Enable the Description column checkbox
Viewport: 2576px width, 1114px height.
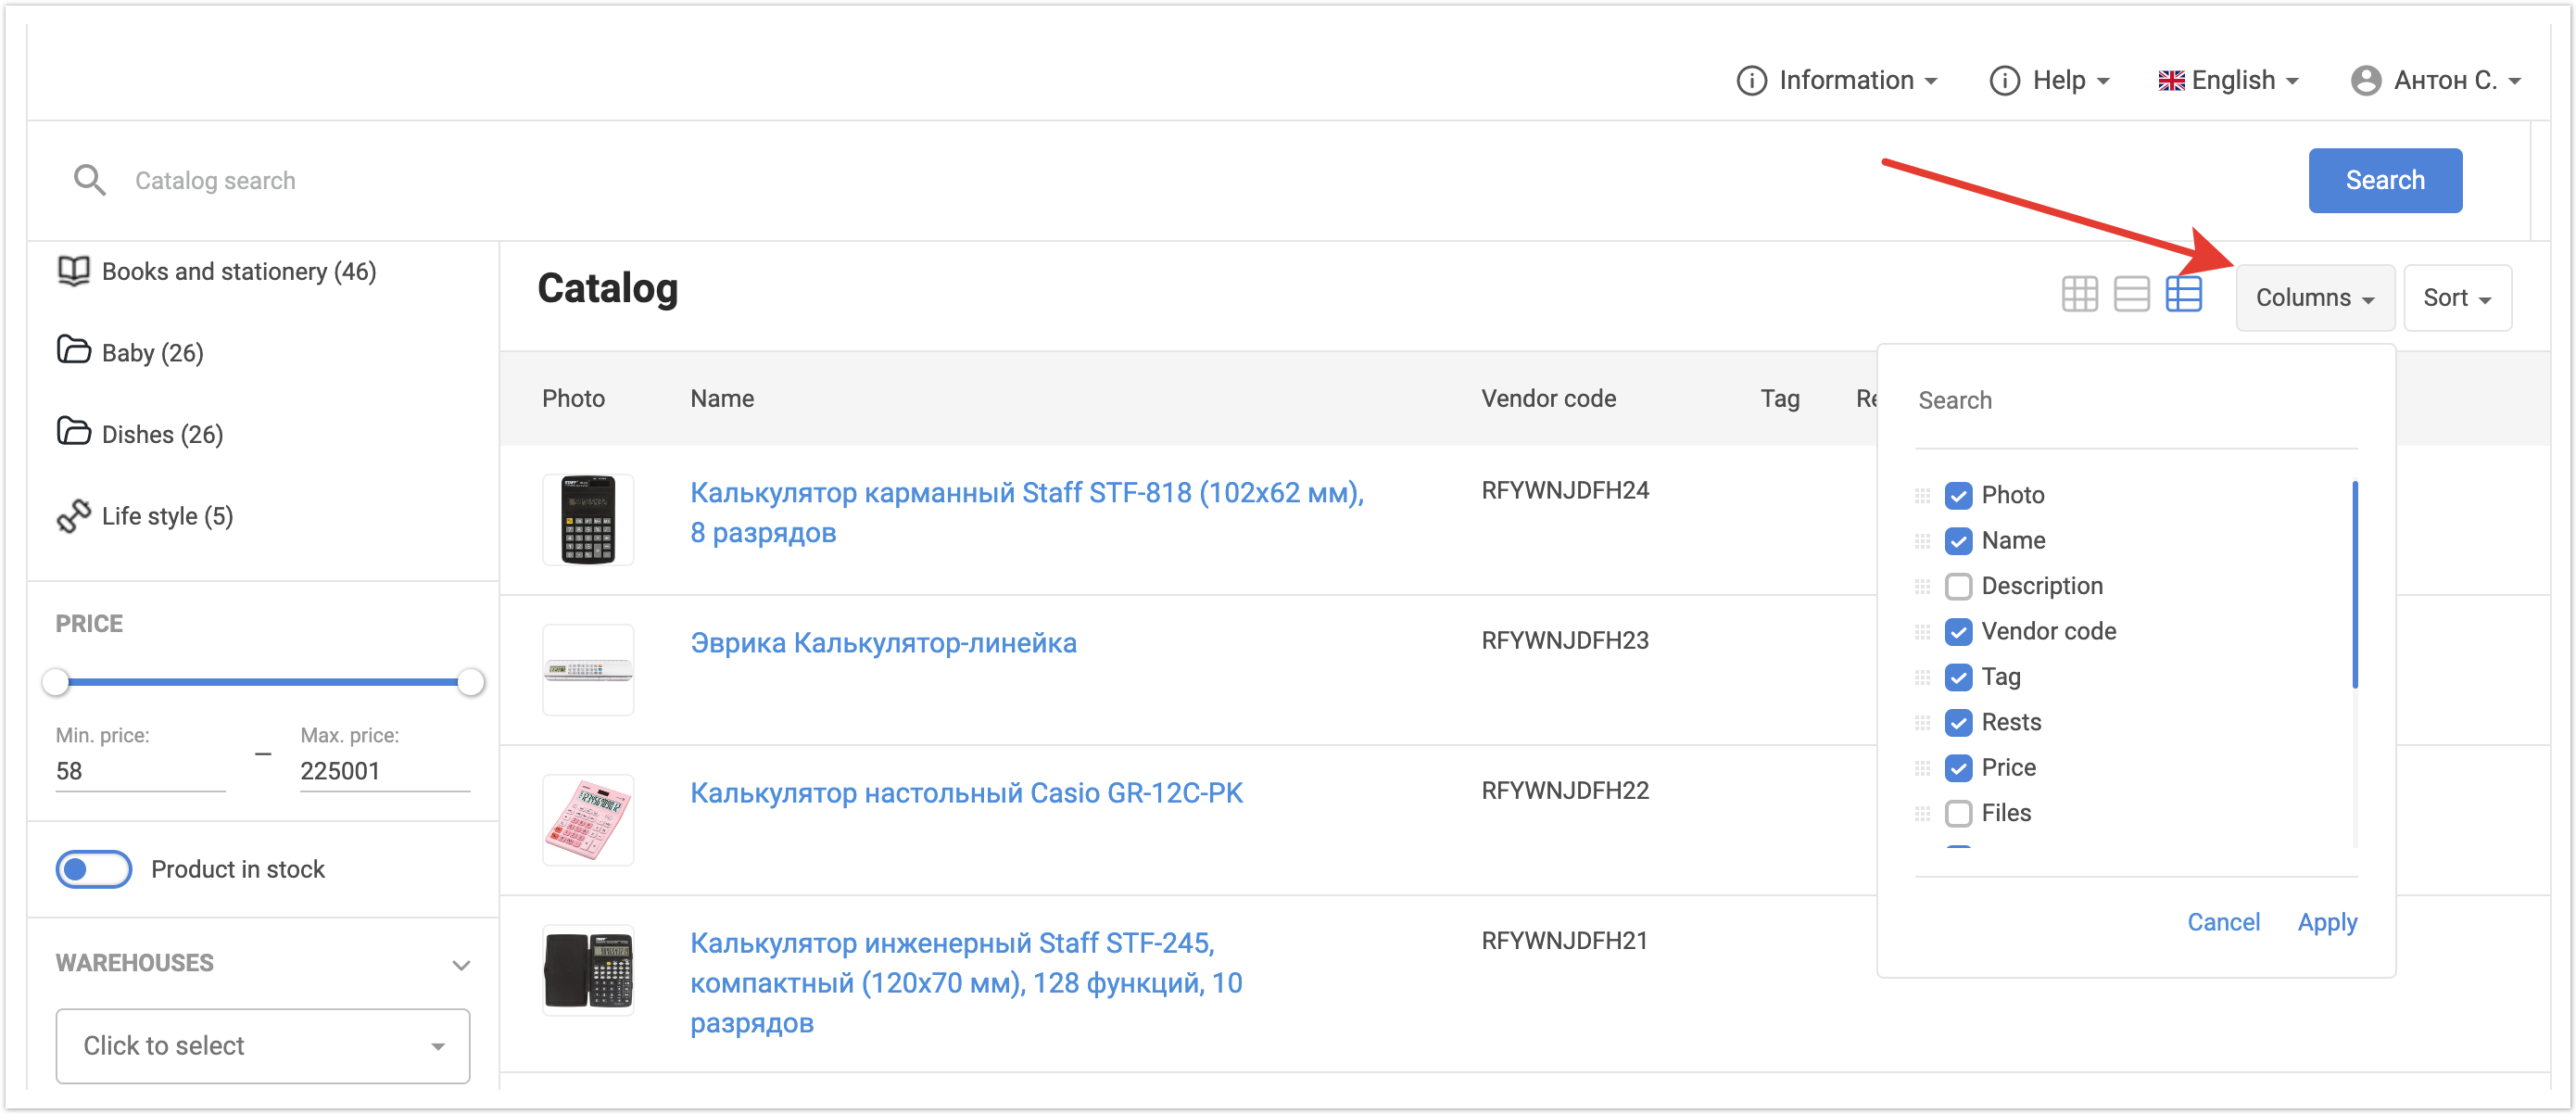click(x=1958, y=586)
